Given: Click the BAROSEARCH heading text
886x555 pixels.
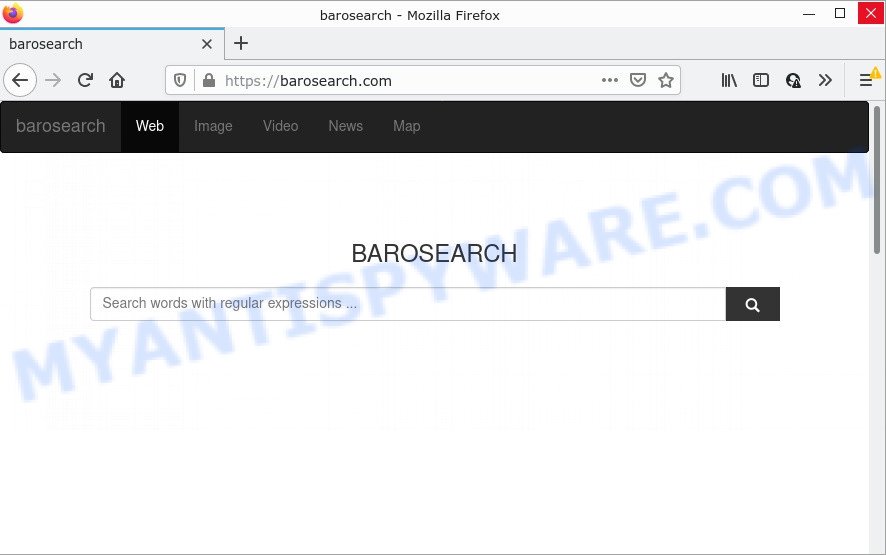Looking at the screenshot, I should [x=434, y=253].
